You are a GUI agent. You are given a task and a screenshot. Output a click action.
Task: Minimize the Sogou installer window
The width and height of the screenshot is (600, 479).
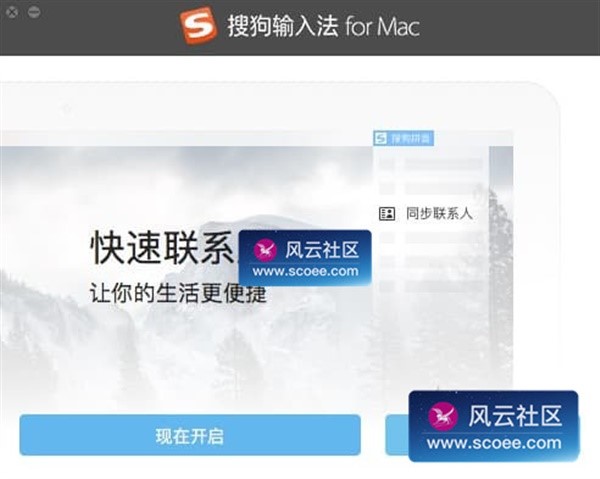point(34,12)
